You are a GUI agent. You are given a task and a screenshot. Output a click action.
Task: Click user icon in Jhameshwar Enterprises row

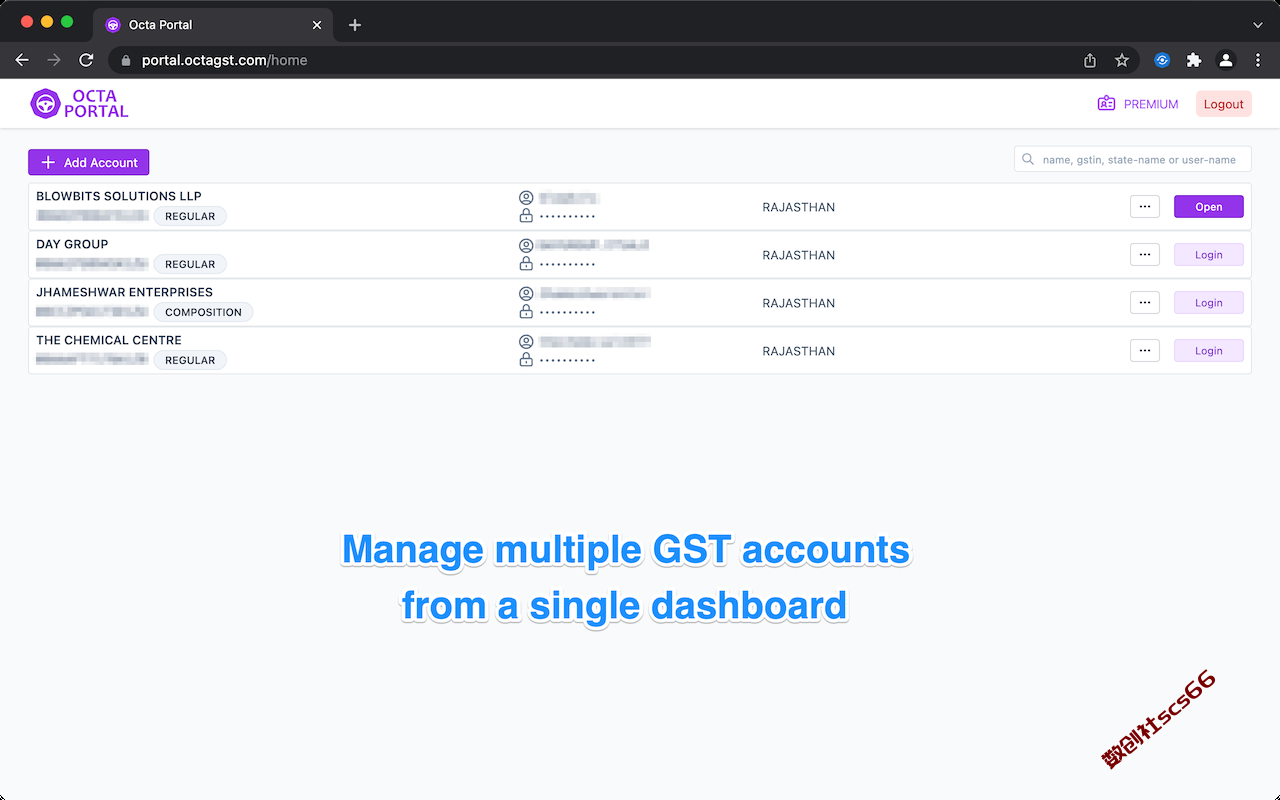(526, 294)
